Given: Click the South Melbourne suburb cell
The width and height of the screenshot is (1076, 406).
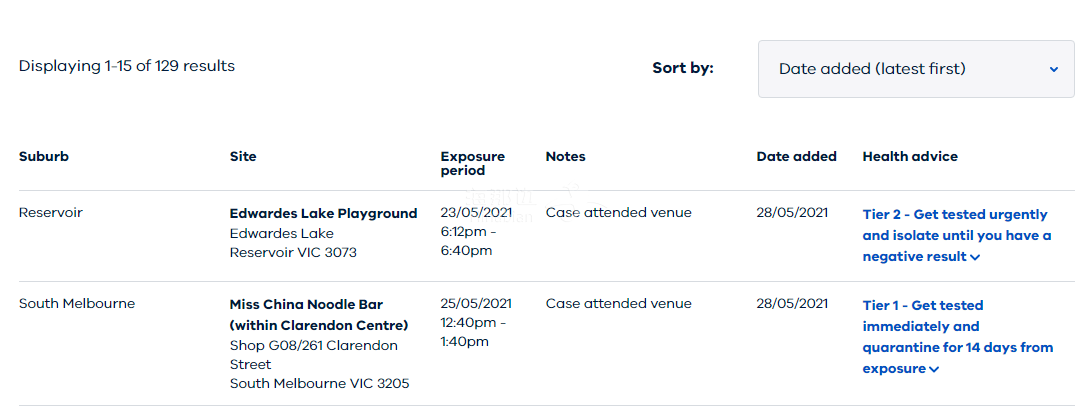Looking at the screenshot, I should 77,303.
